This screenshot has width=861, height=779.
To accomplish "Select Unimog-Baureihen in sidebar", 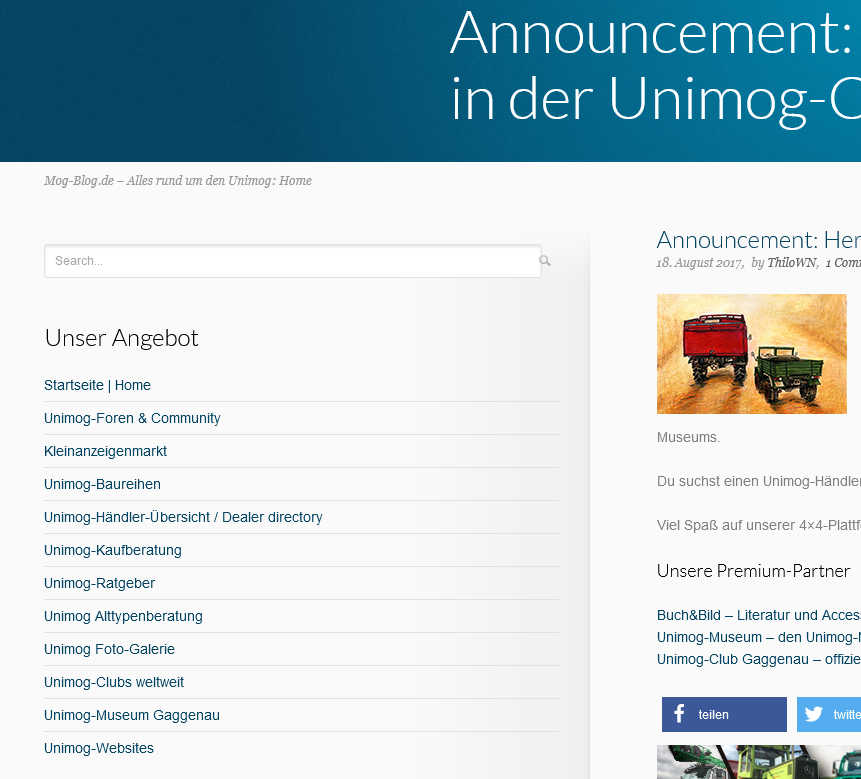I will coord(102,484).
